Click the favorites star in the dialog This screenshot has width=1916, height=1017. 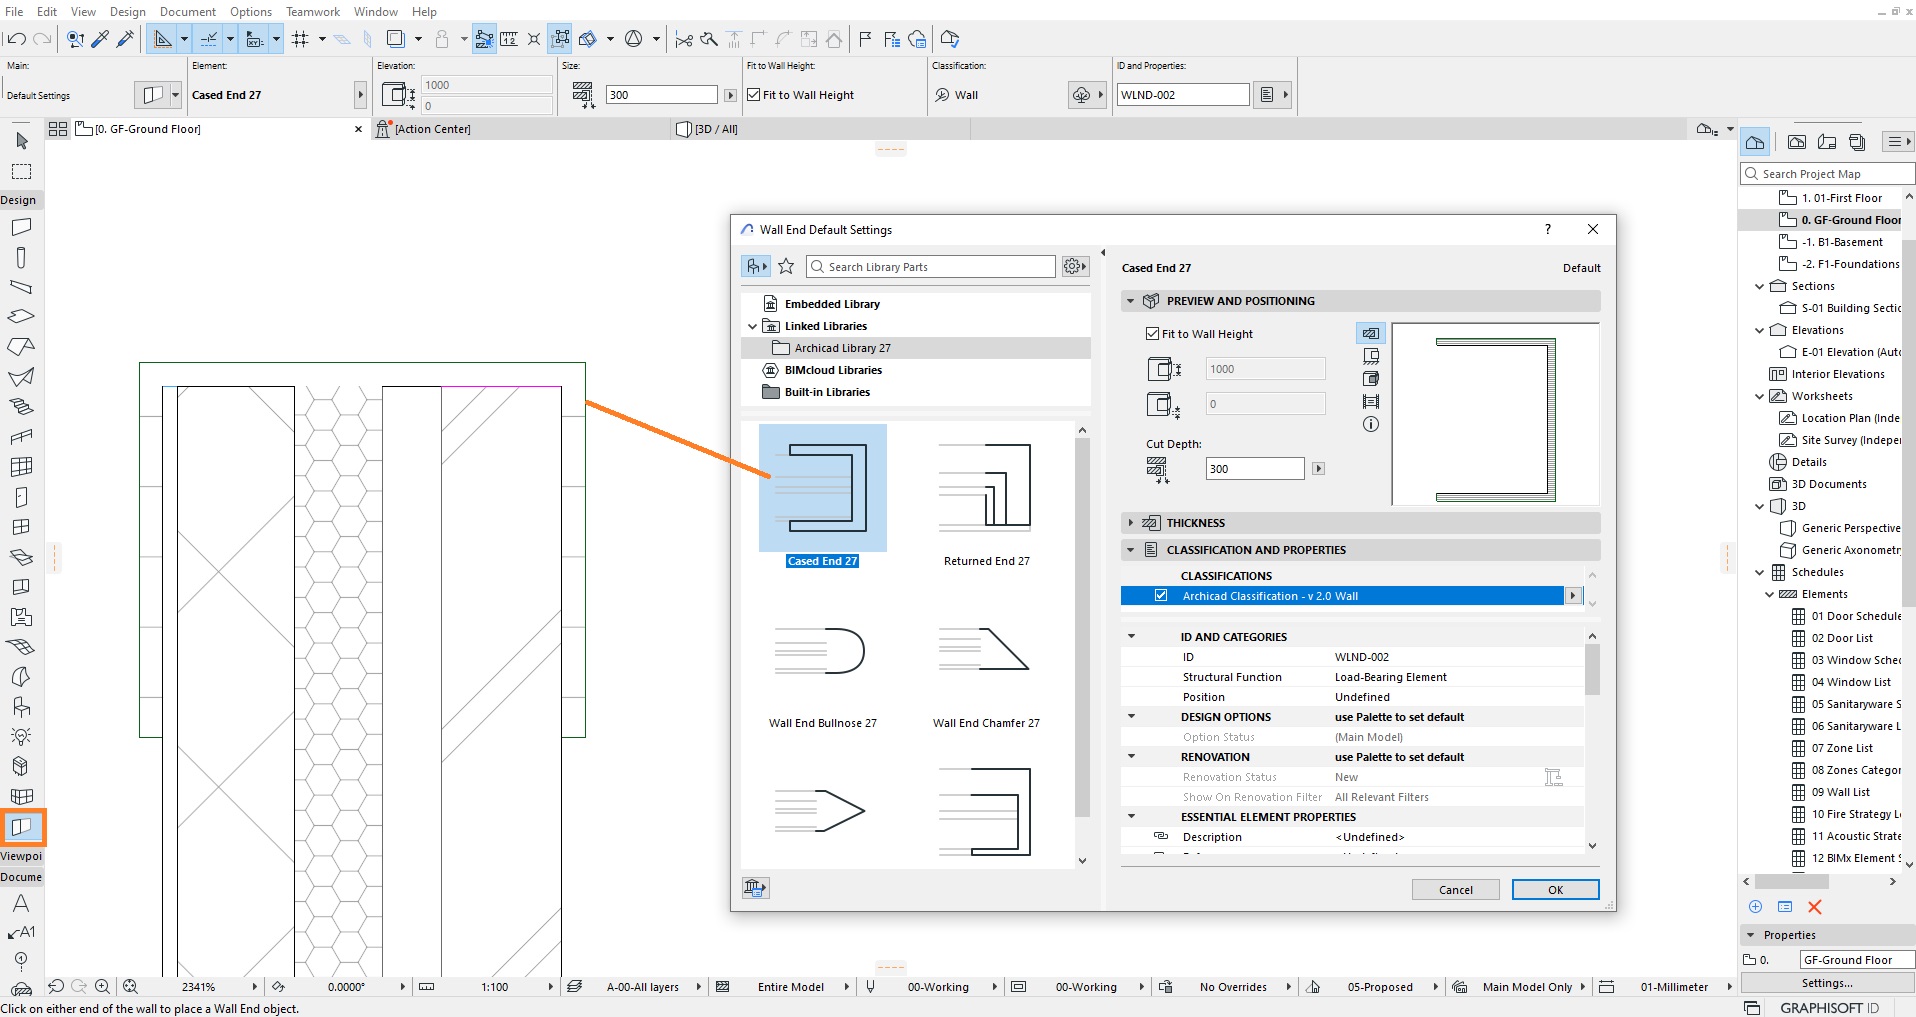[787, 266]
